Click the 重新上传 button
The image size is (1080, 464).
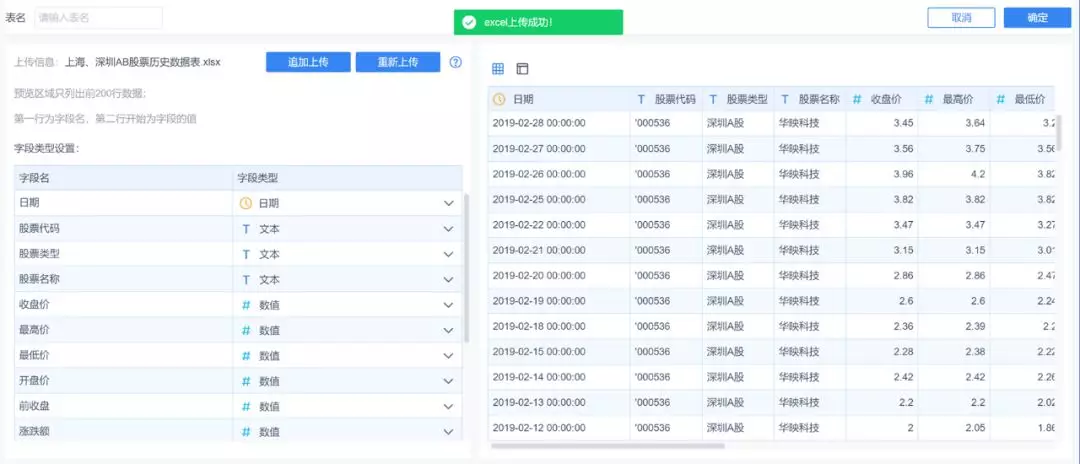(x=397, y=62)
